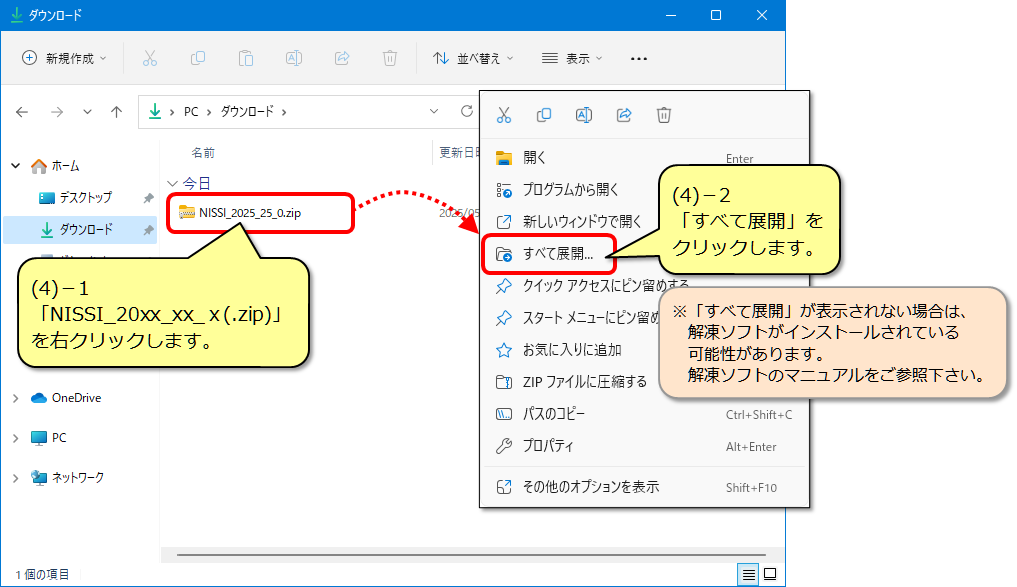Go up one folder with up arrow

[117, 112]
